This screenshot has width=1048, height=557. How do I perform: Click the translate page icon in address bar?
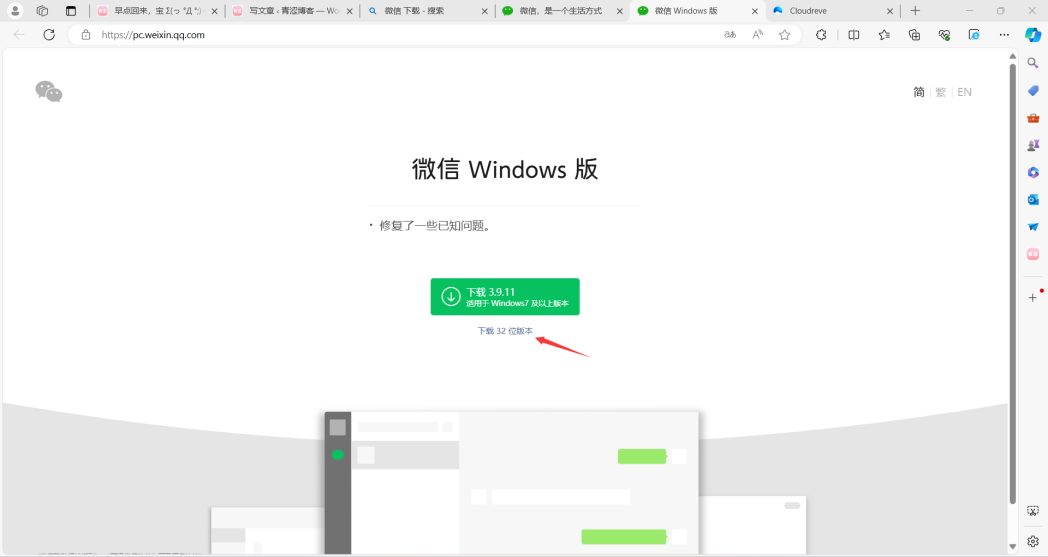[x=730, y=35]
